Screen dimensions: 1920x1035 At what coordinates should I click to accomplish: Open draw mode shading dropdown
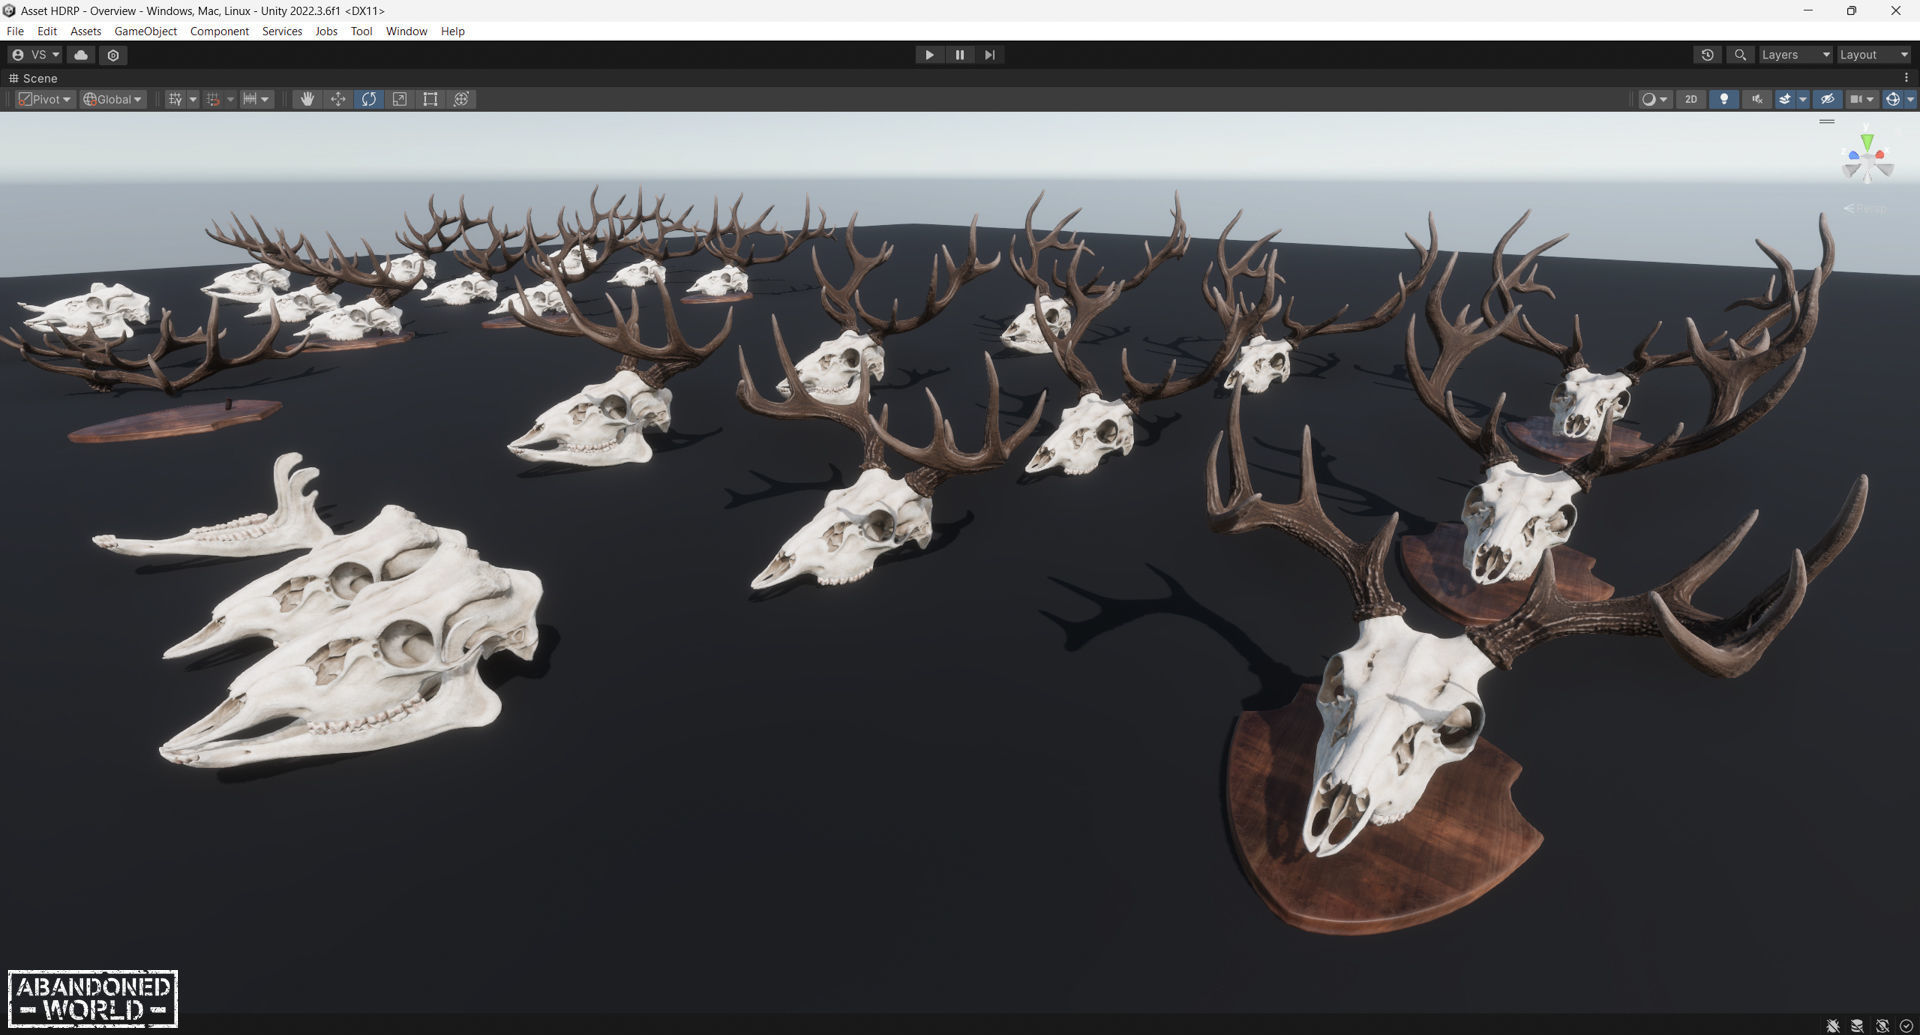coord(1654,99)
